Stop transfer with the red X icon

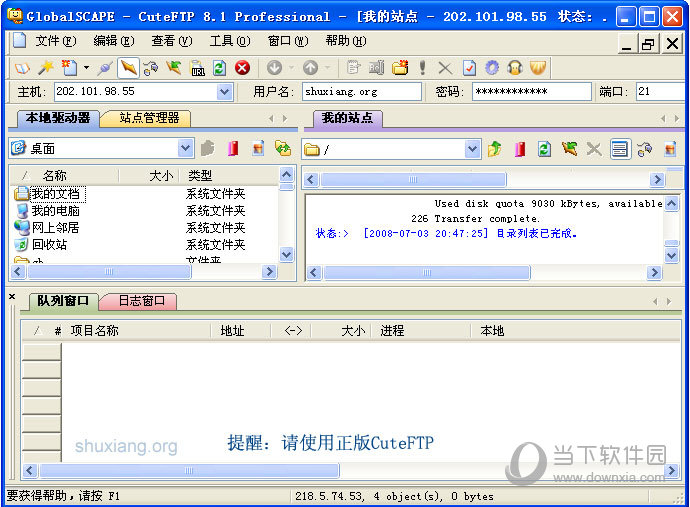point(242,68)
